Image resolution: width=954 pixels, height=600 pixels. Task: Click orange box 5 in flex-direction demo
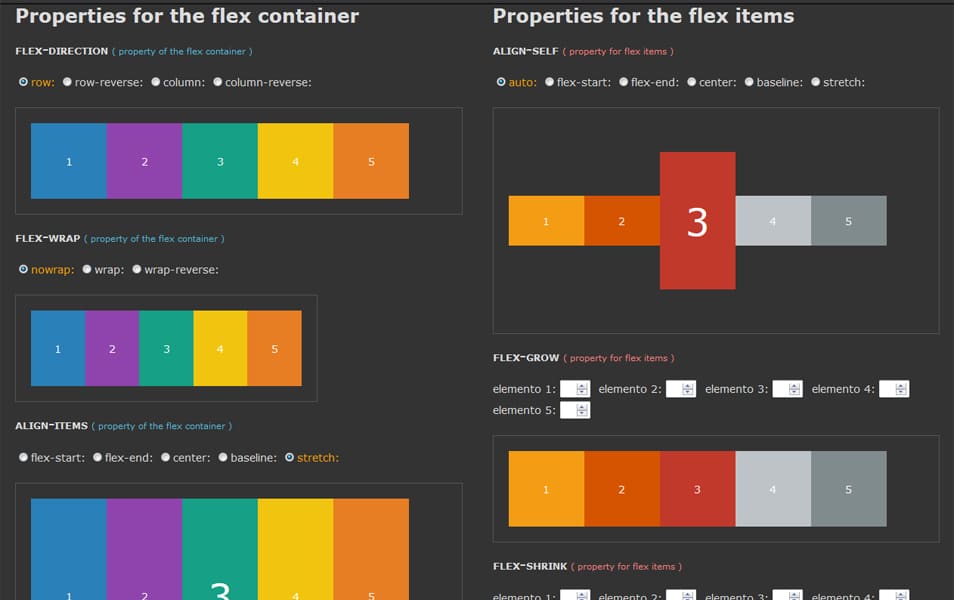(371, 161)
